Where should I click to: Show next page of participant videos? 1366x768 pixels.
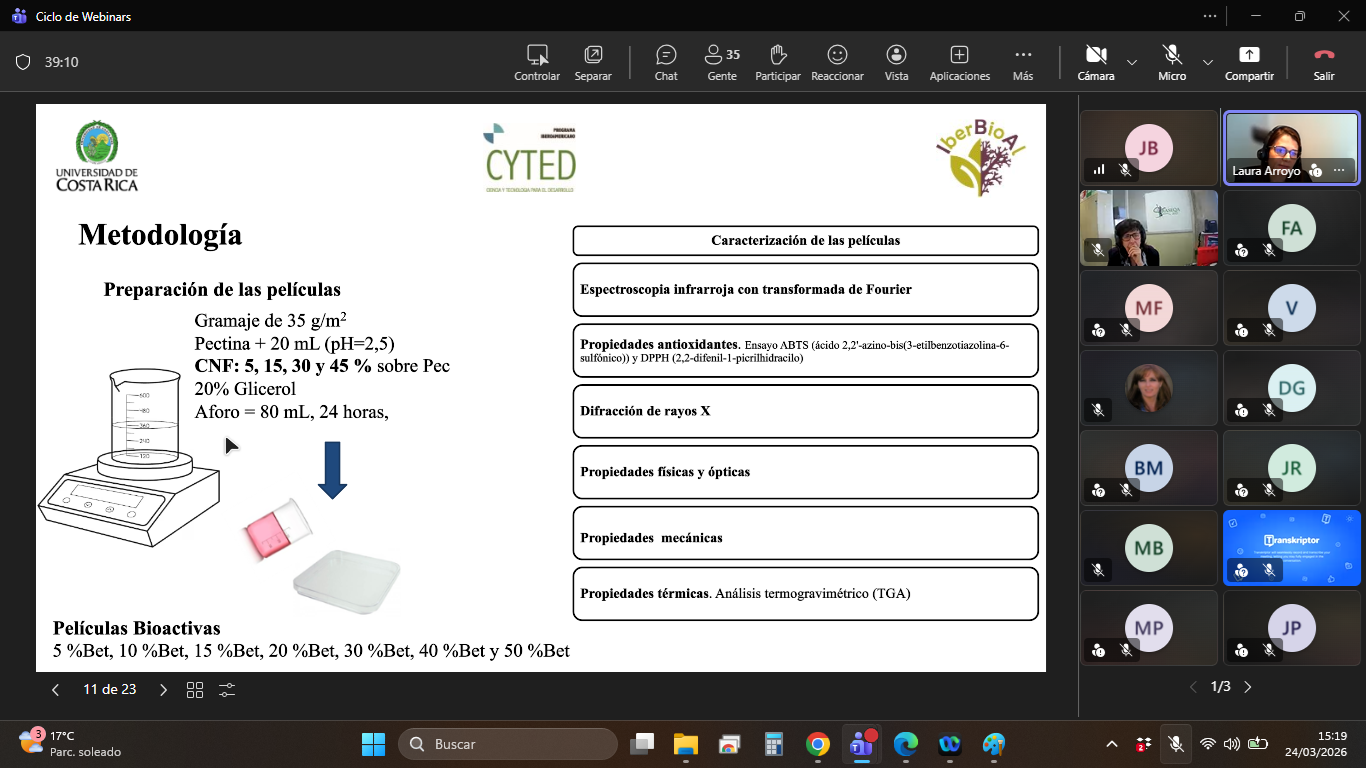coord(1247,687)
